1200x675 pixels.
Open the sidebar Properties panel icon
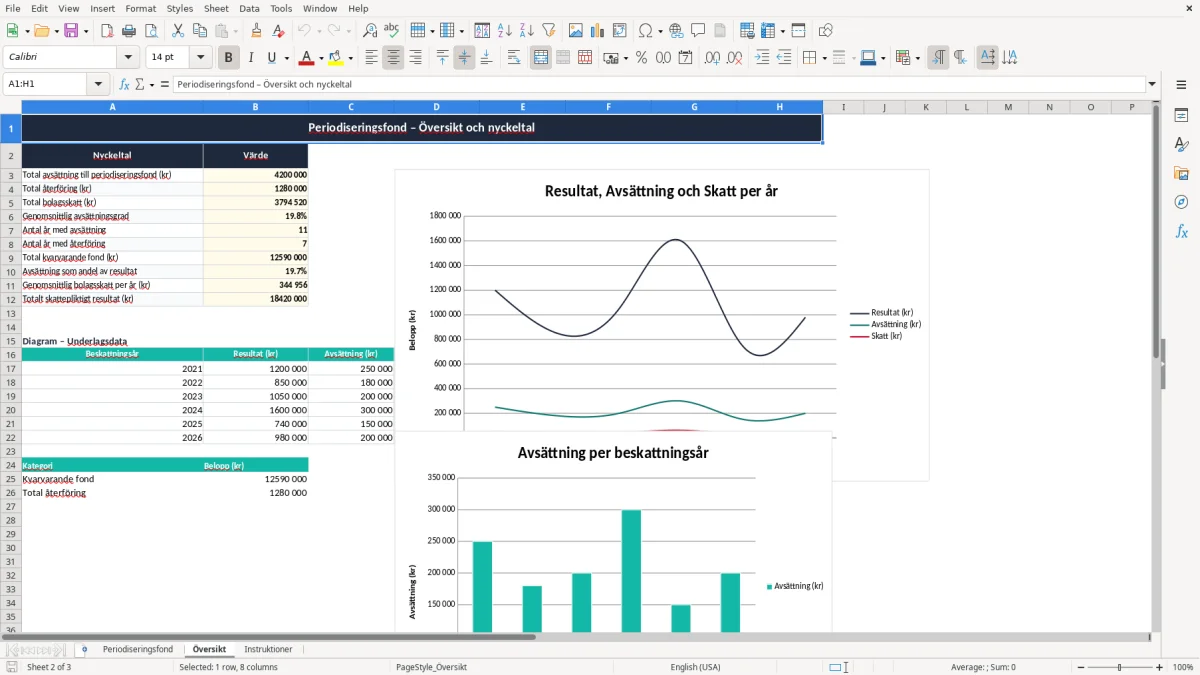pyautogui.click(x=1181, y=116)
